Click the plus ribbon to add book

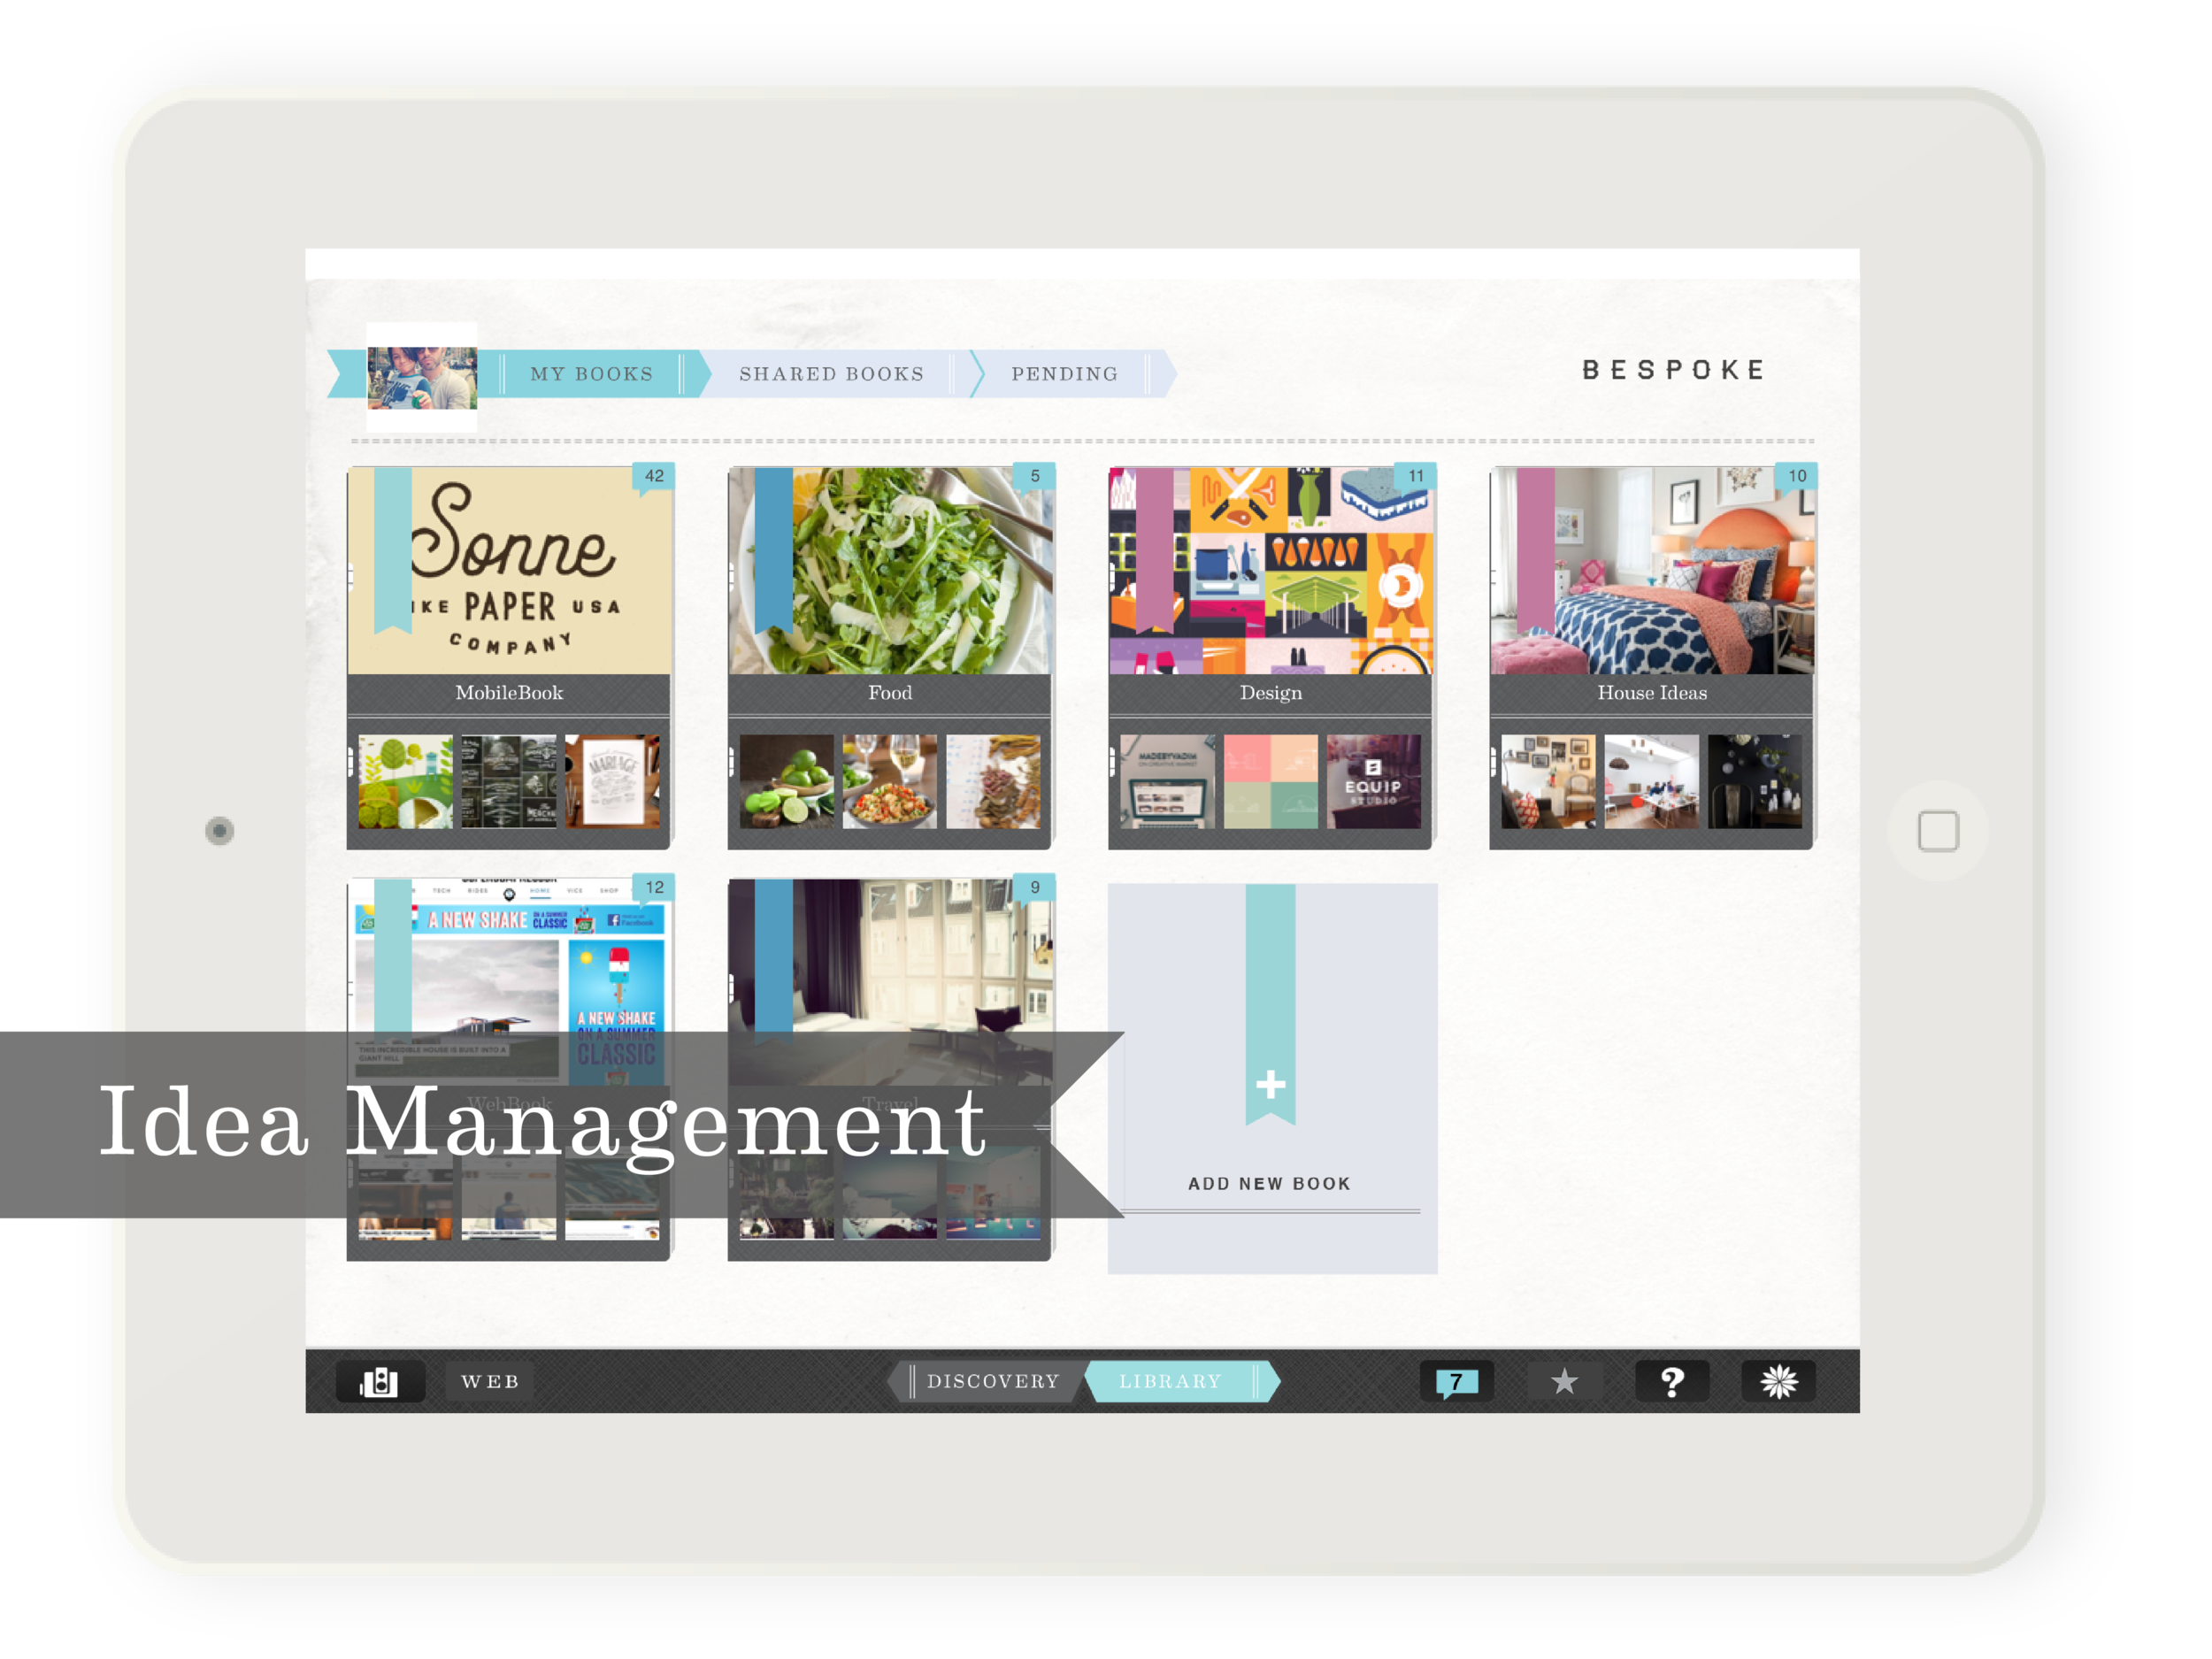pyautogui.click(x=1270, y=1084)
